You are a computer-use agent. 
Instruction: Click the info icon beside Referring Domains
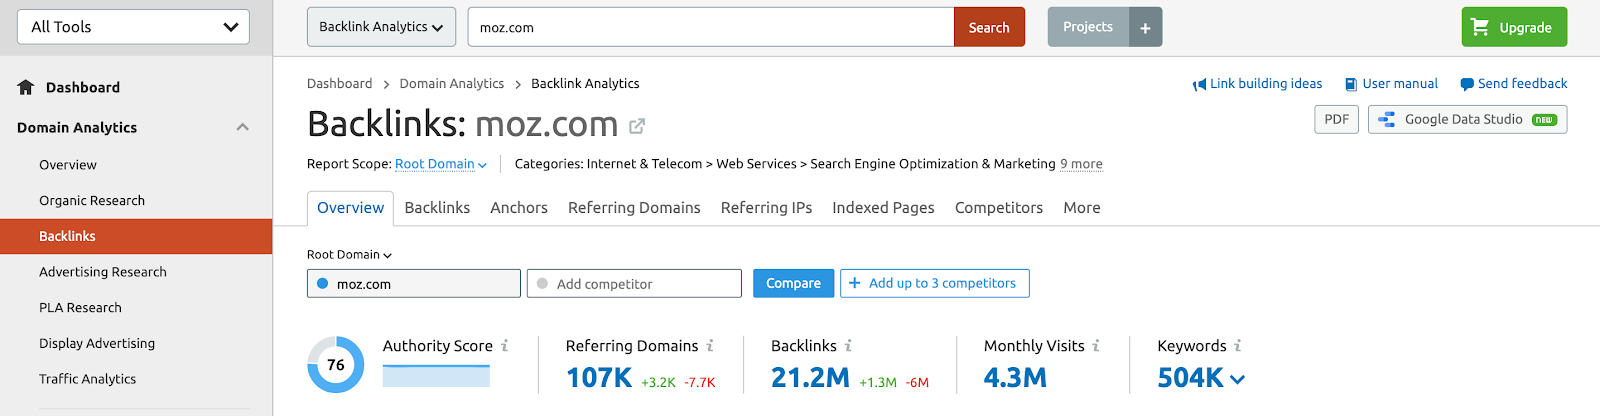click(x=710, y=345)
